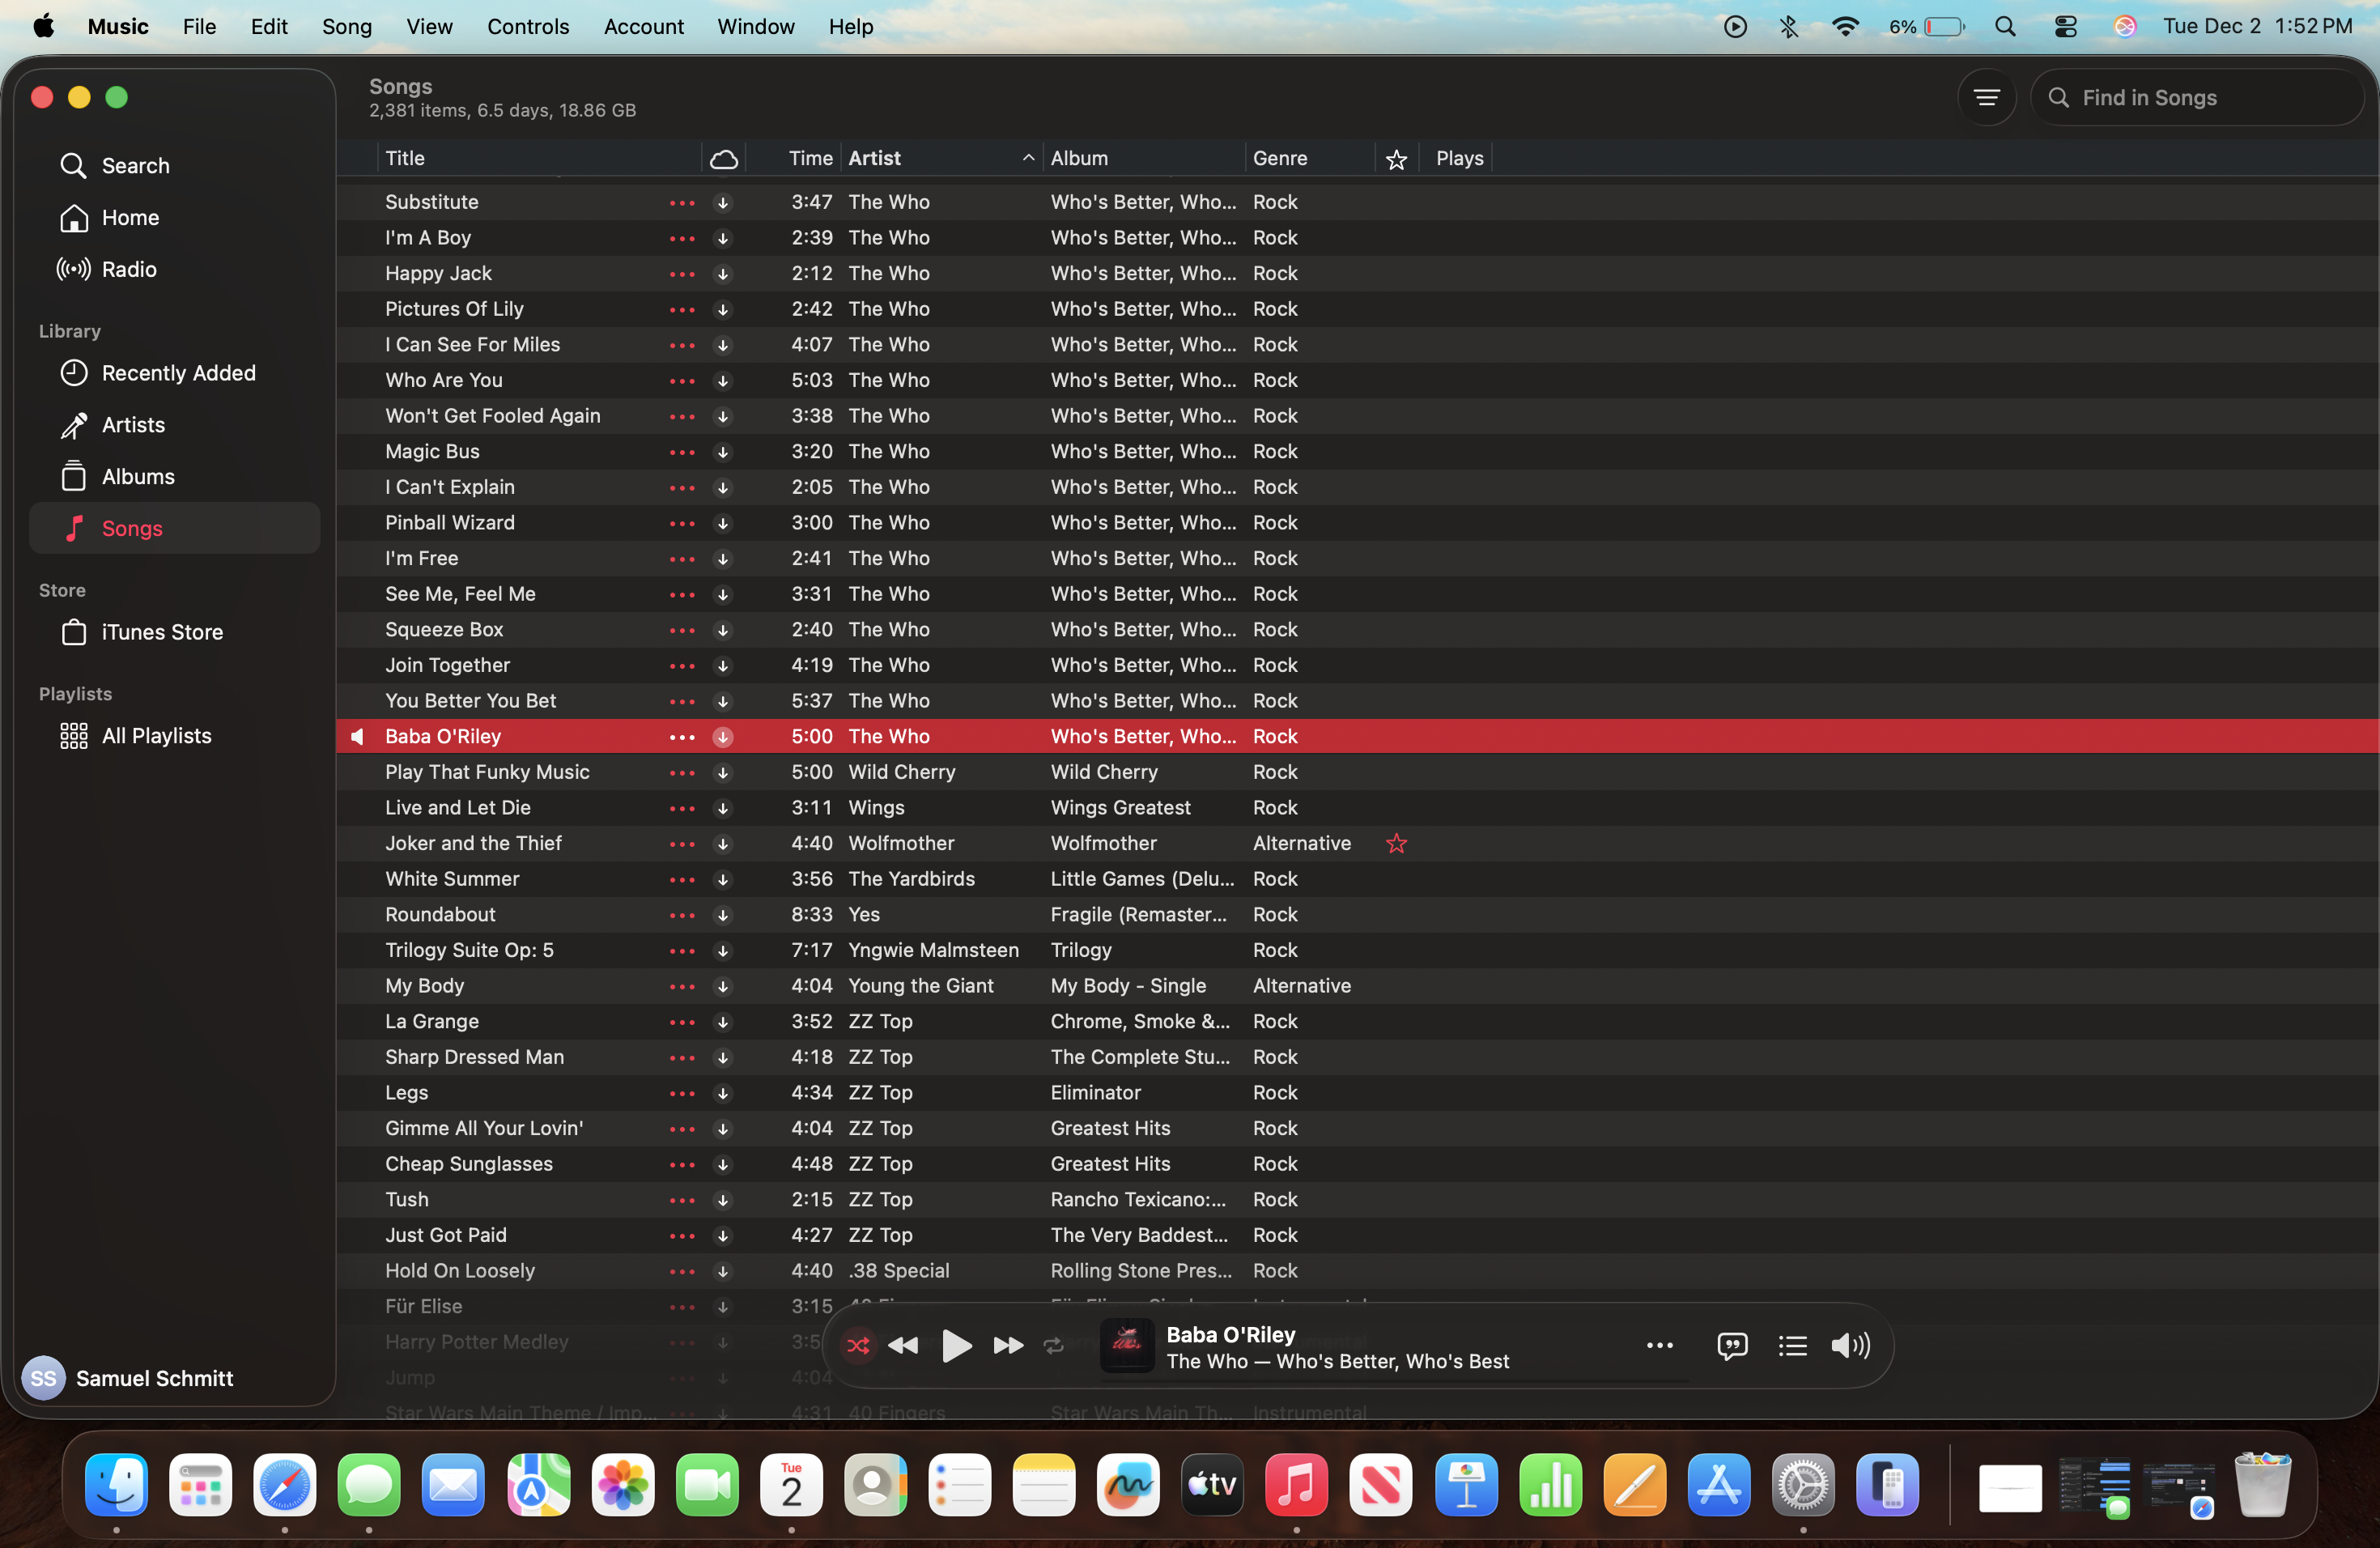Open the Radio section in sidebar

pos(129,269)
